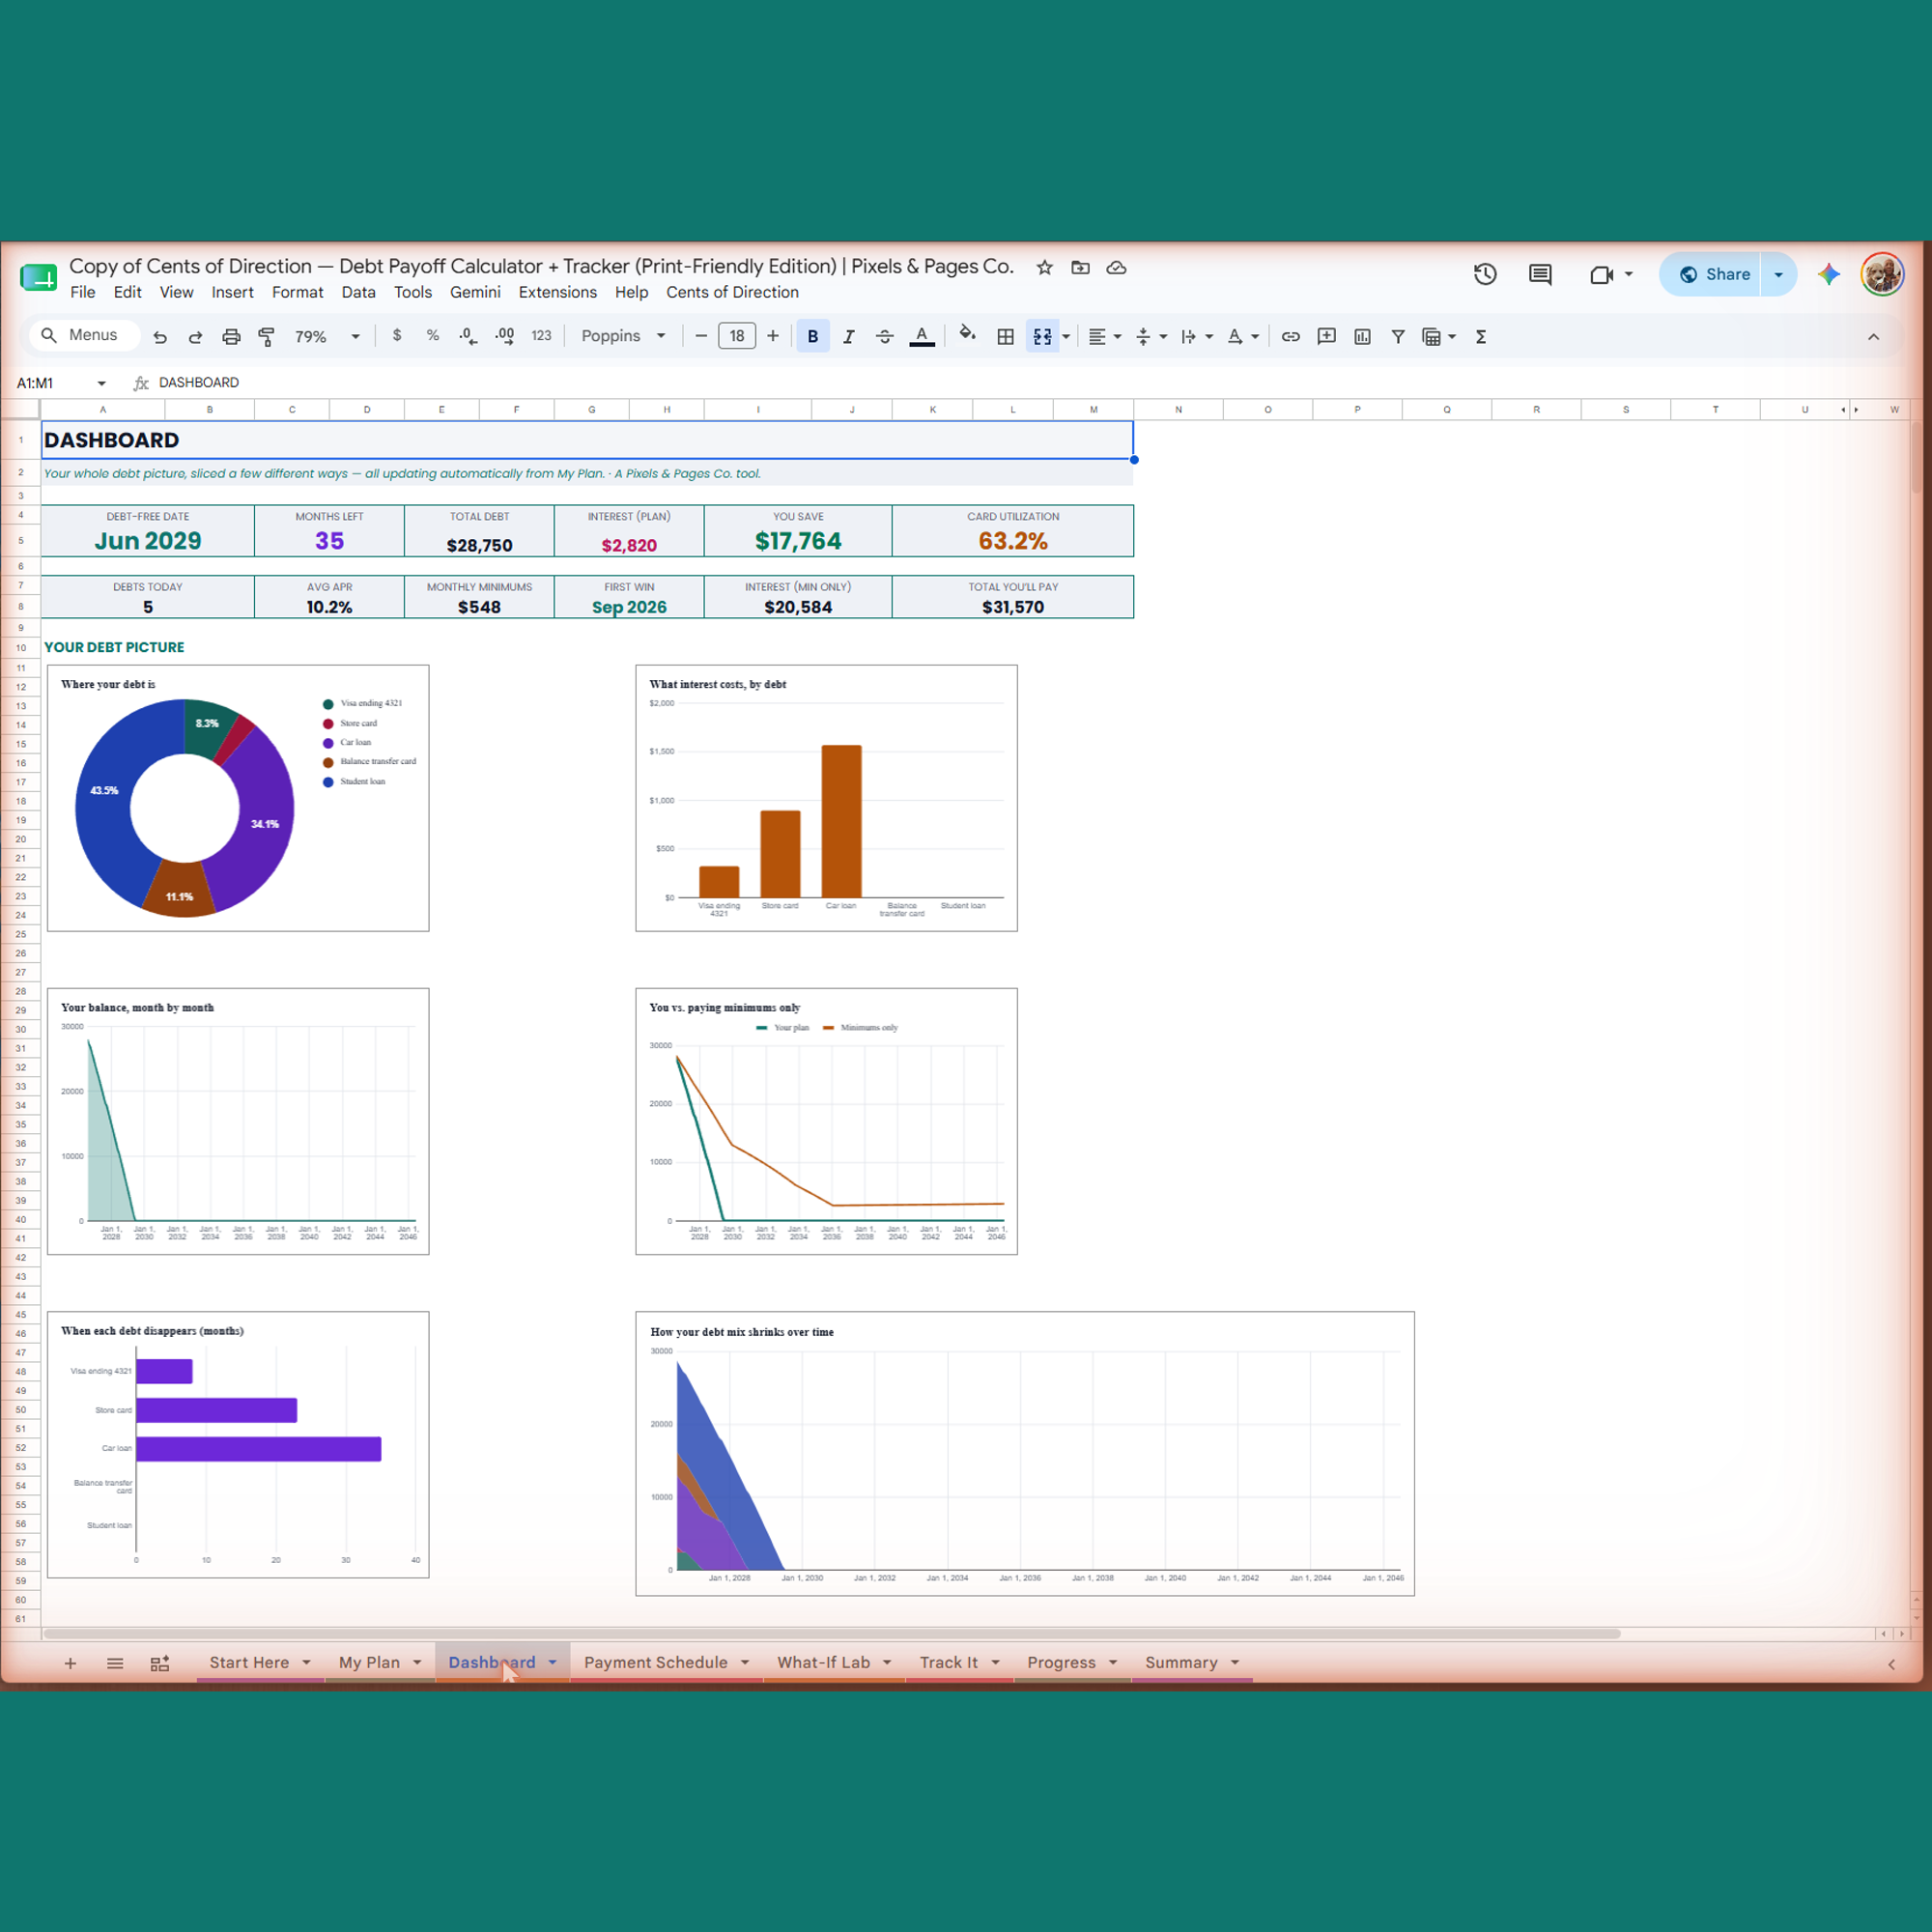Open the video call (Meet) icon
This screenshot has width=1932, height=1932.
[x=1601, y=274]
